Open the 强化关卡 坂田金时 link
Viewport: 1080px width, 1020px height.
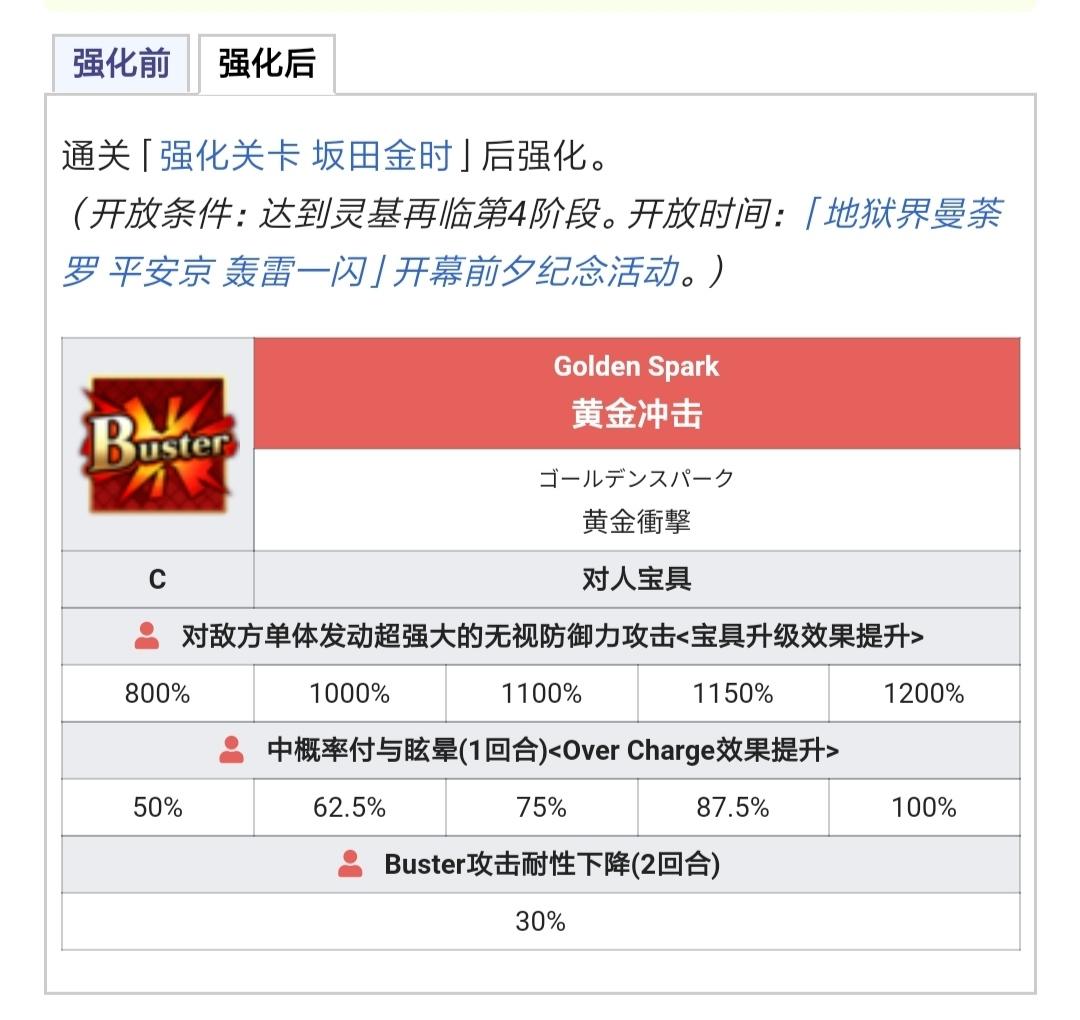pyautogui.click(x=306, y=156)
